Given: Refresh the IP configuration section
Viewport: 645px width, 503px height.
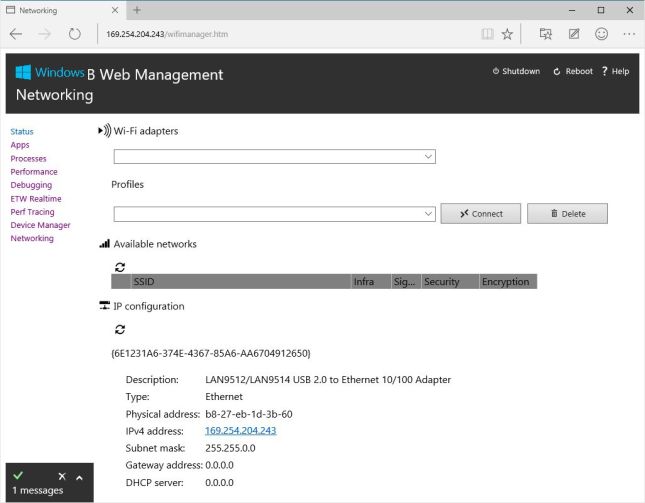Looking at the screenshot, I should click(x=120, y=329).
